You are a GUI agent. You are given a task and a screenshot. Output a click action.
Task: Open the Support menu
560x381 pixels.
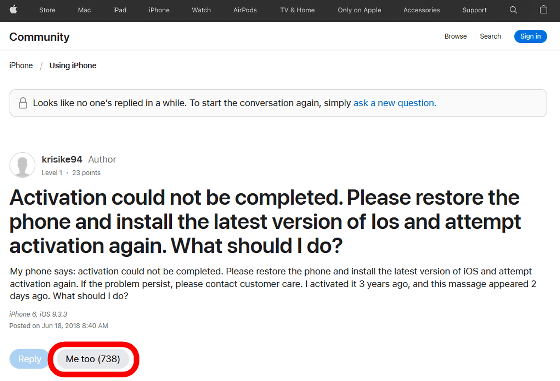tap(474, 10)
